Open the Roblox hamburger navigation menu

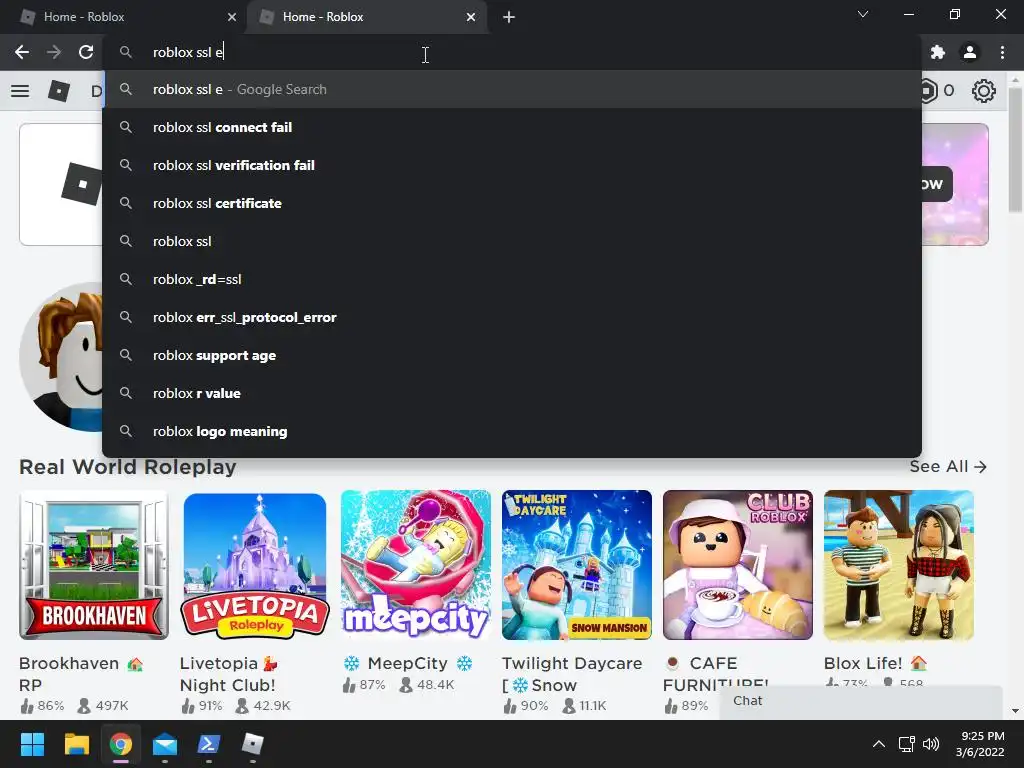[x=20, y=91]
